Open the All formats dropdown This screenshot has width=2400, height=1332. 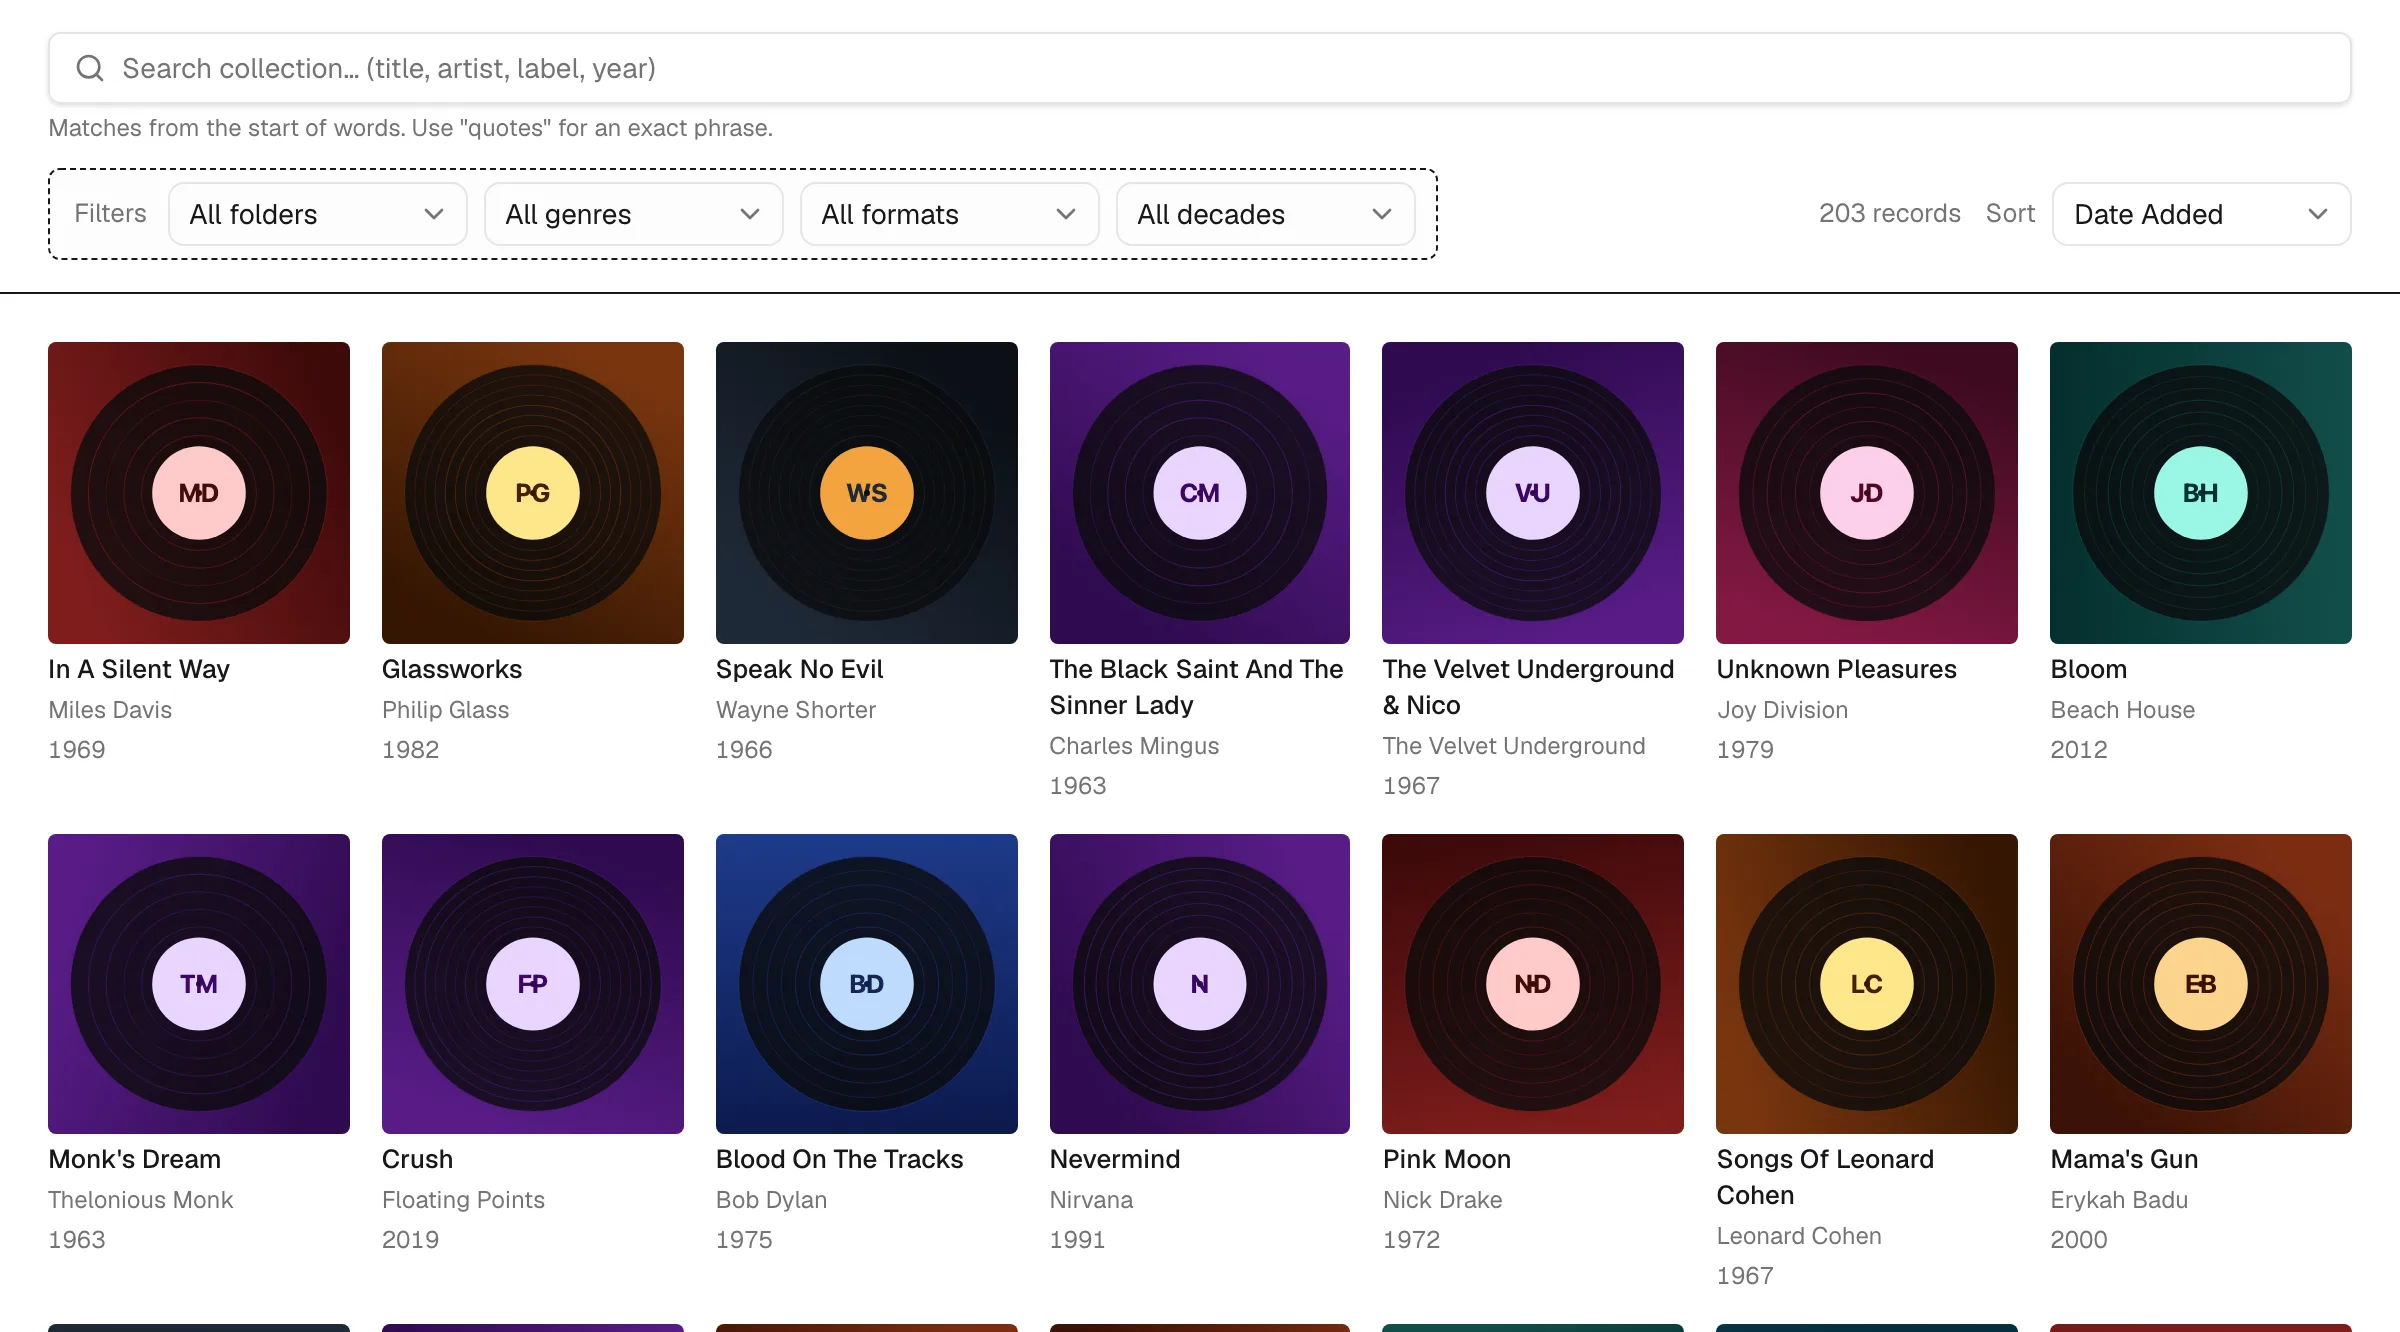tap(949, 214)
